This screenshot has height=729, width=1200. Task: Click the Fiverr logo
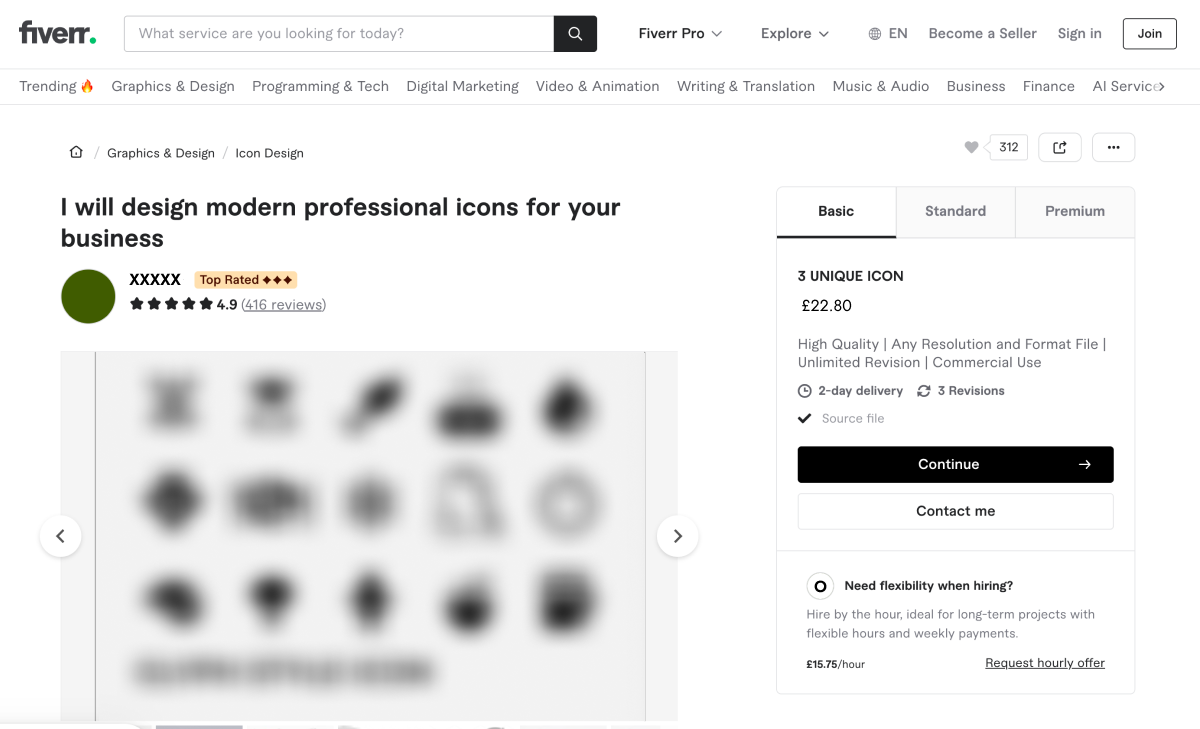pyautogui.click(x=57, y=33)
